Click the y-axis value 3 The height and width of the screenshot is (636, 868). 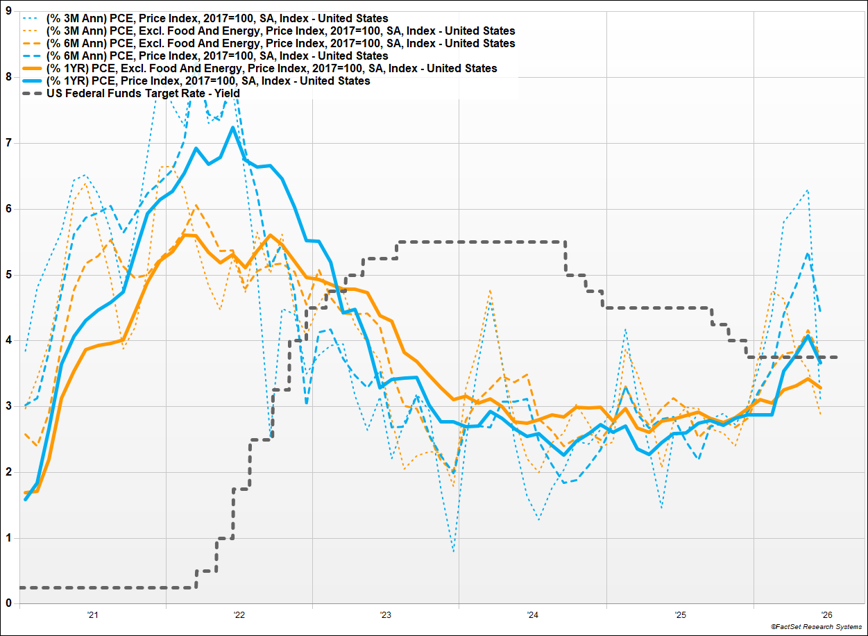click(x=8, y=406)
